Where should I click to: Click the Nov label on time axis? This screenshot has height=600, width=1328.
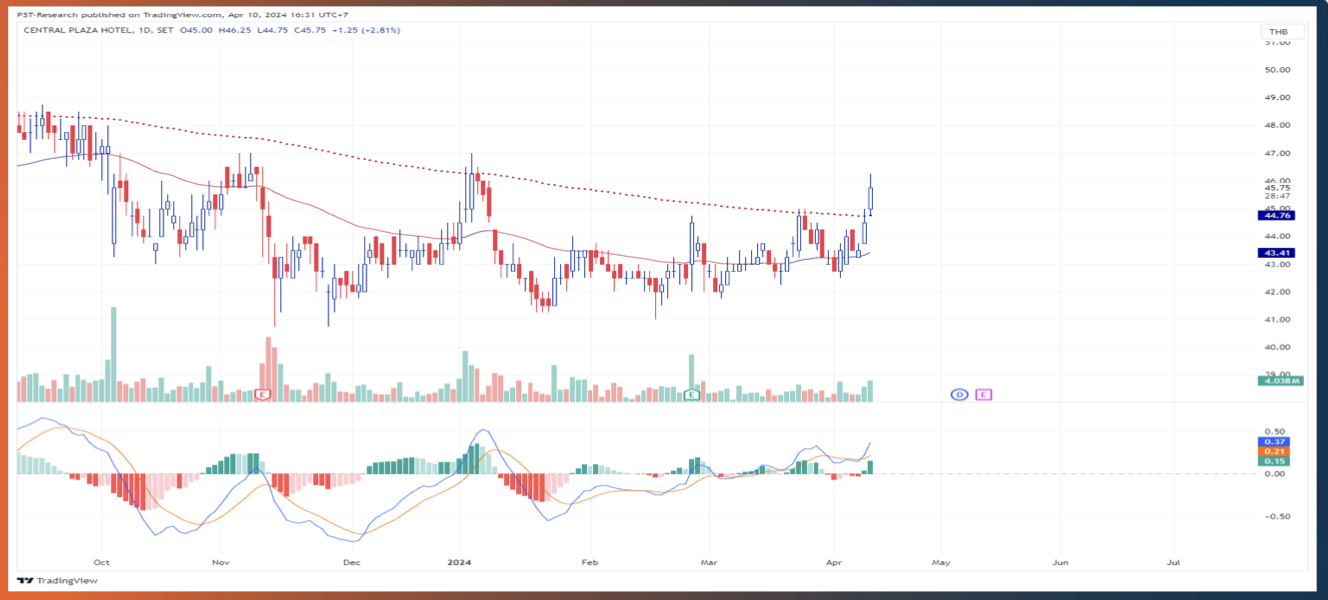(222, 563)
